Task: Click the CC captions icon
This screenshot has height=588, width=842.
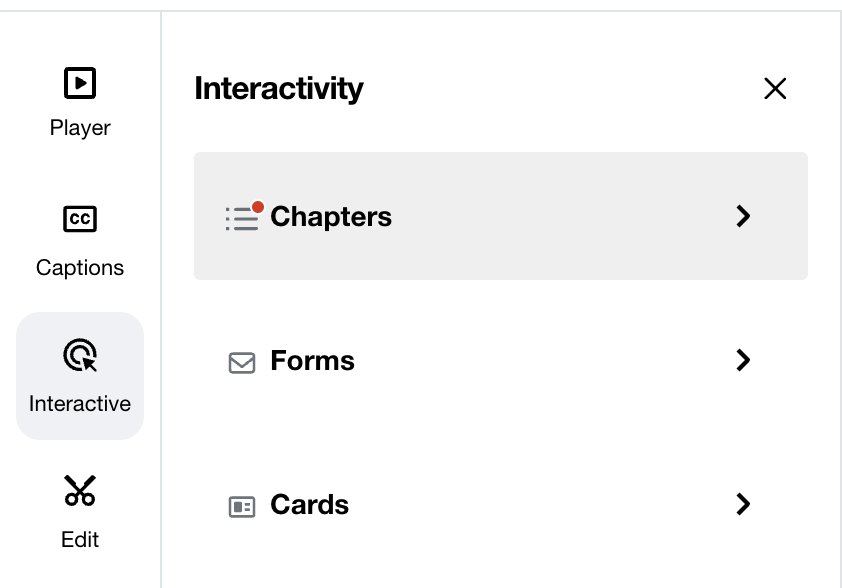Action: 80,219
